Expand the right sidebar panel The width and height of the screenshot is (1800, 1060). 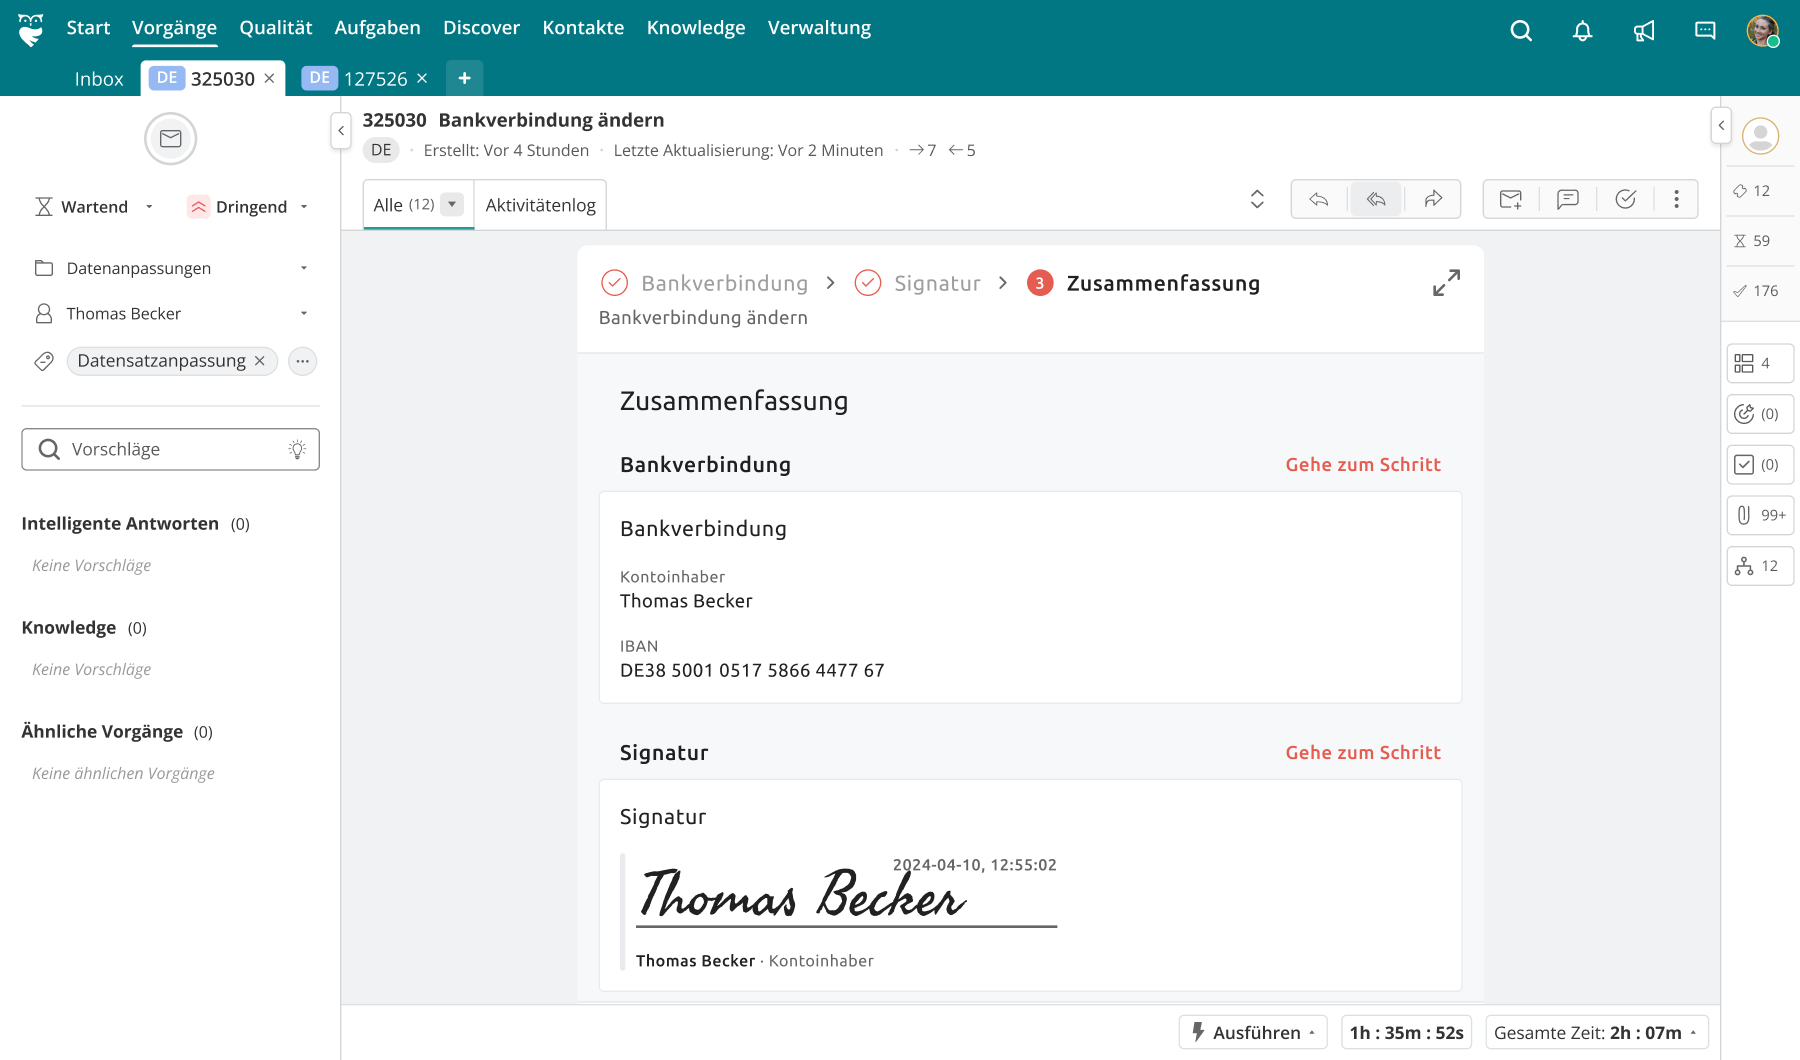1721,125
